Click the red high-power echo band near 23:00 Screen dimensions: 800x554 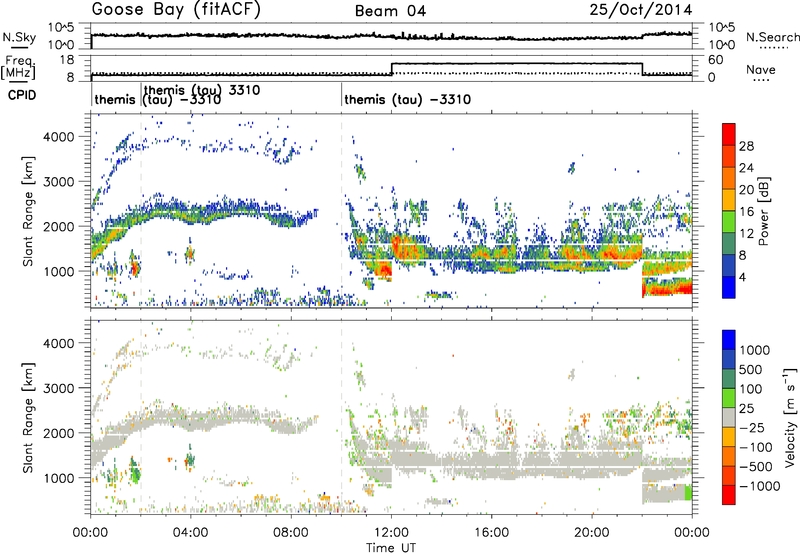(667, 289)
